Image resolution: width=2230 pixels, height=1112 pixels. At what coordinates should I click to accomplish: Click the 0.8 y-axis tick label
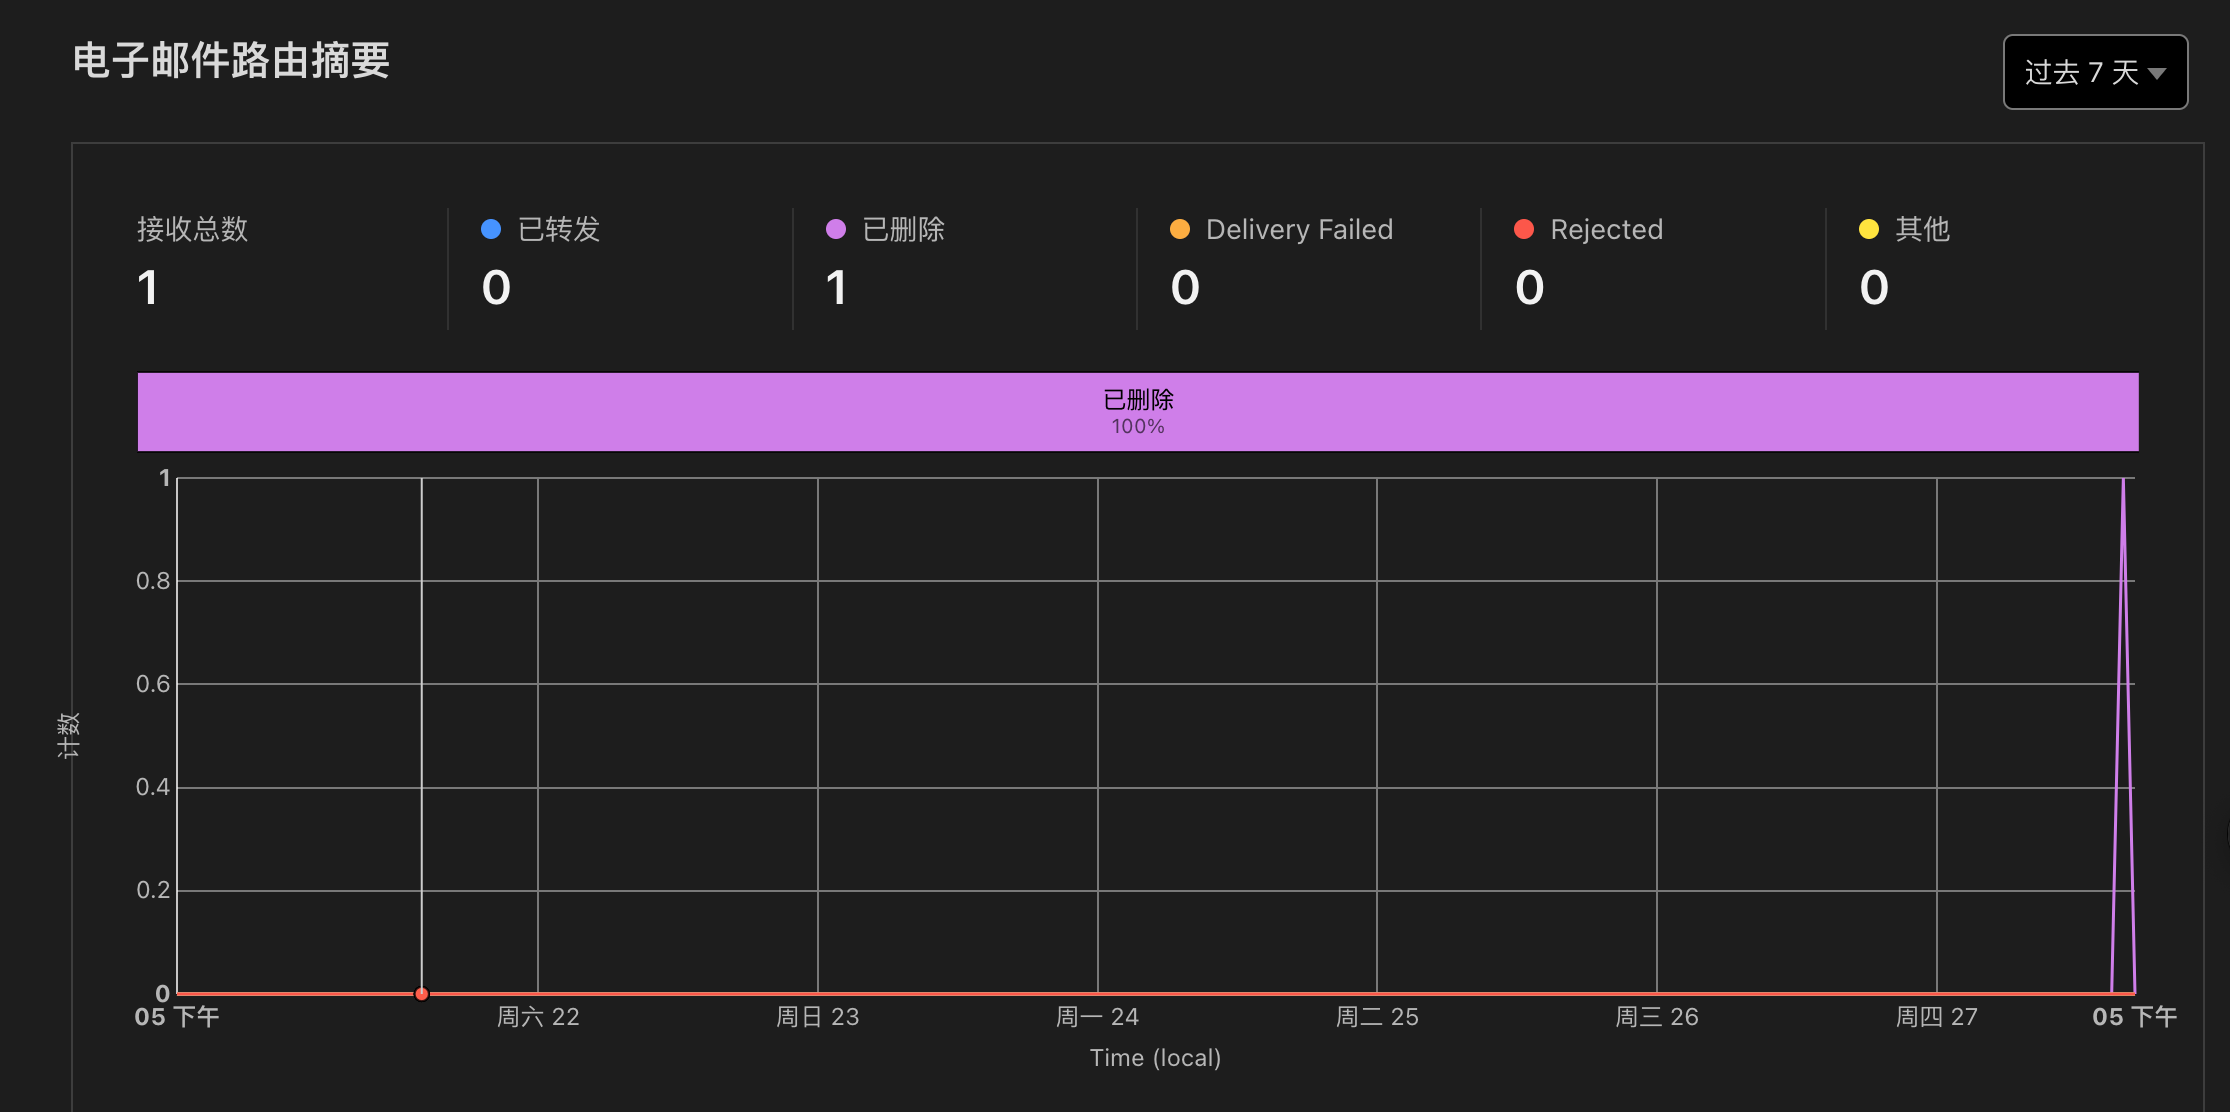153,581
